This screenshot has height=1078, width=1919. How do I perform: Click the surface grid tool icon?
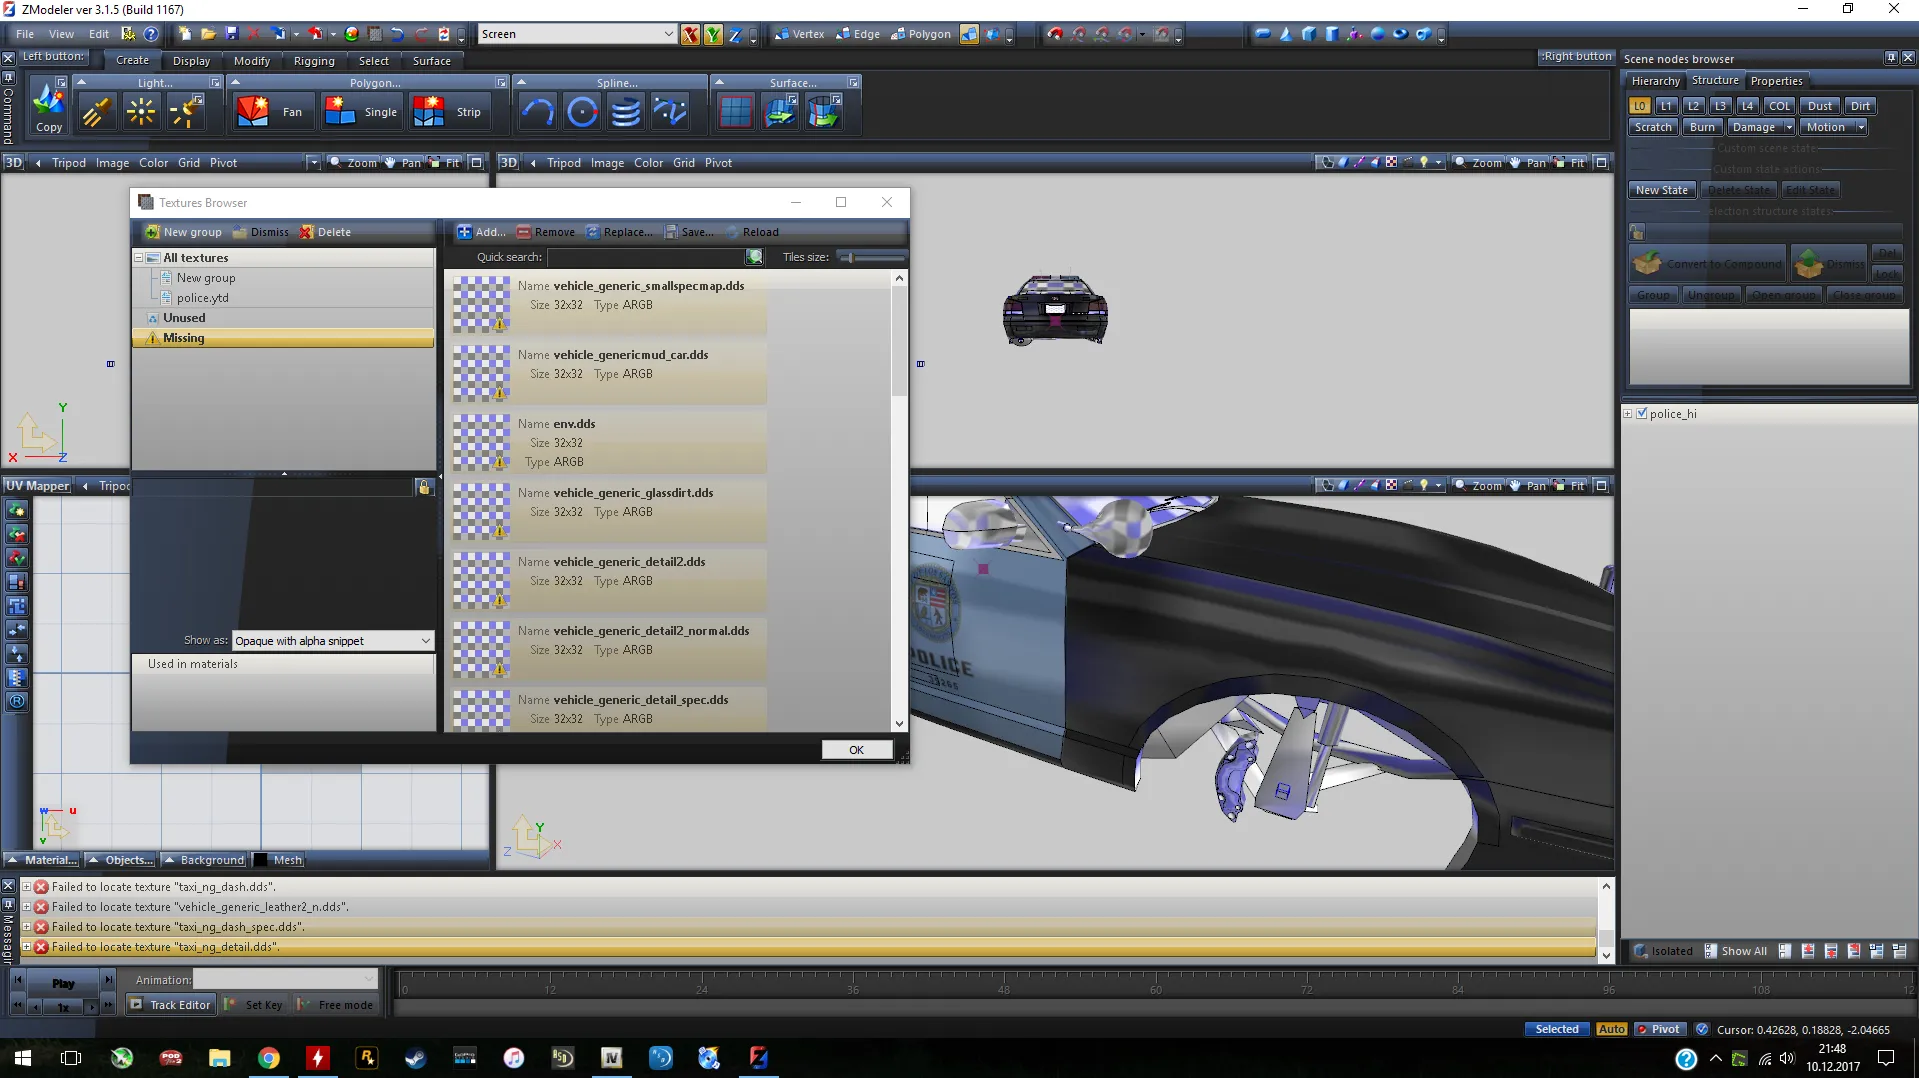[735, 112]
